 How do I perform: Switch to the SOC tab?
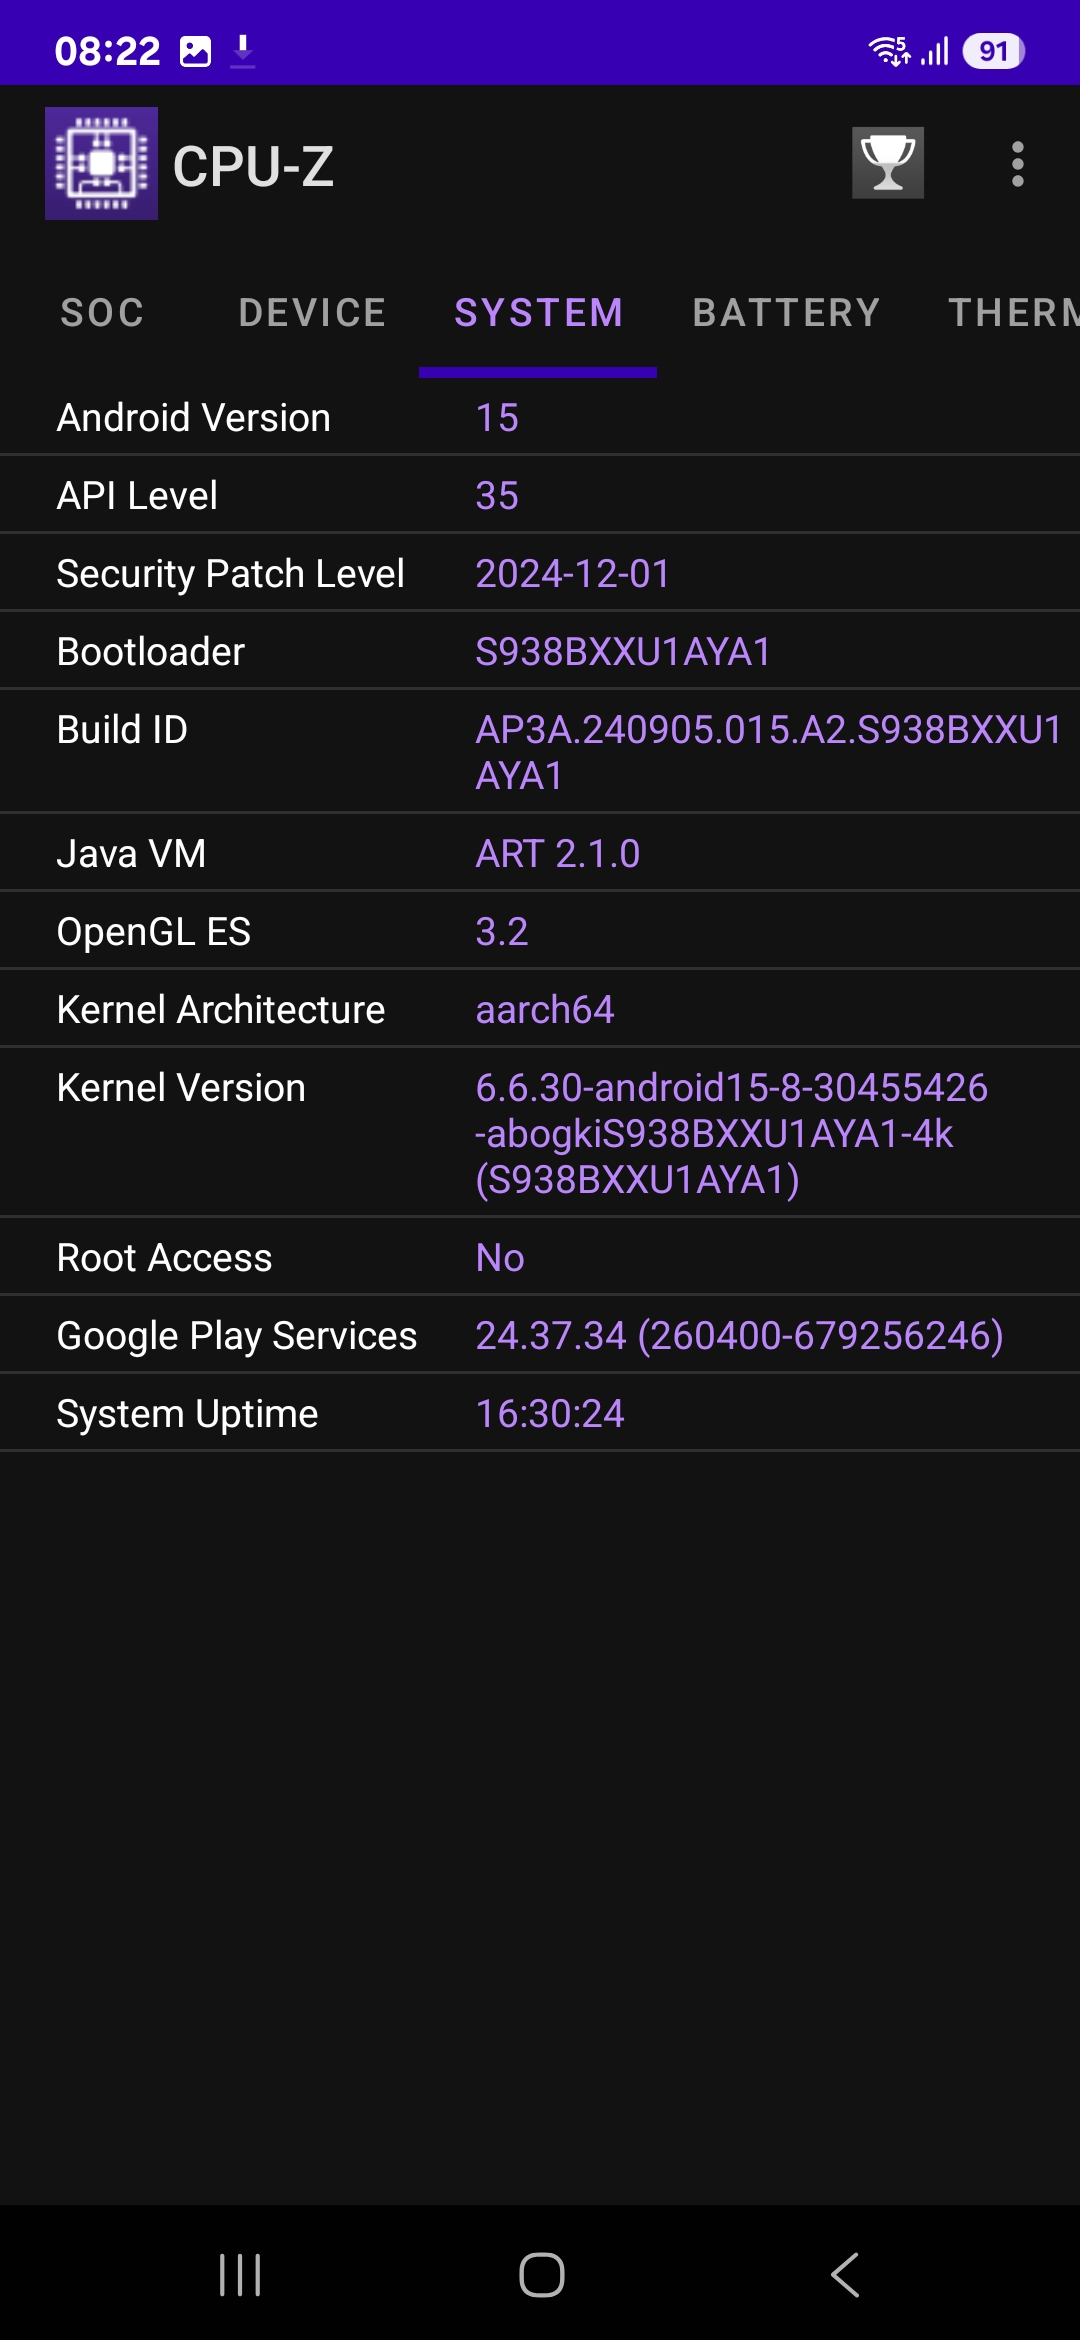pyautogui.click(x=102, y=313)
